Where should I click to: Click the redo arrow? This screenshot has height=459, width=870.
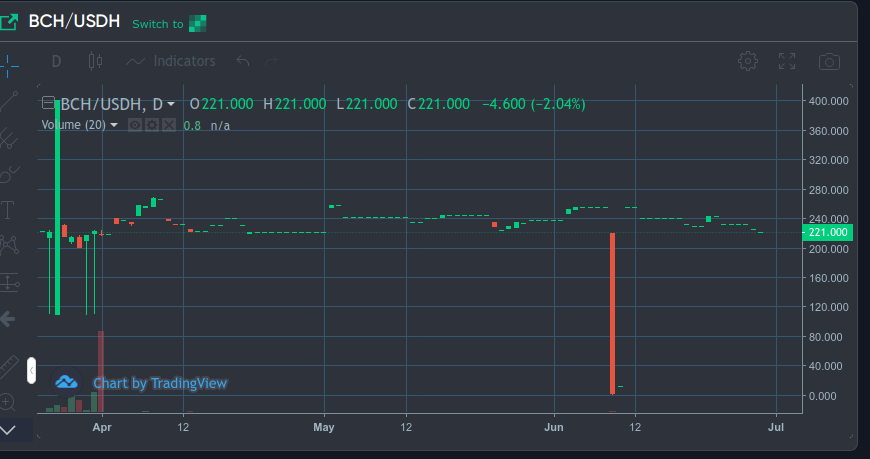tap(271, 61)
